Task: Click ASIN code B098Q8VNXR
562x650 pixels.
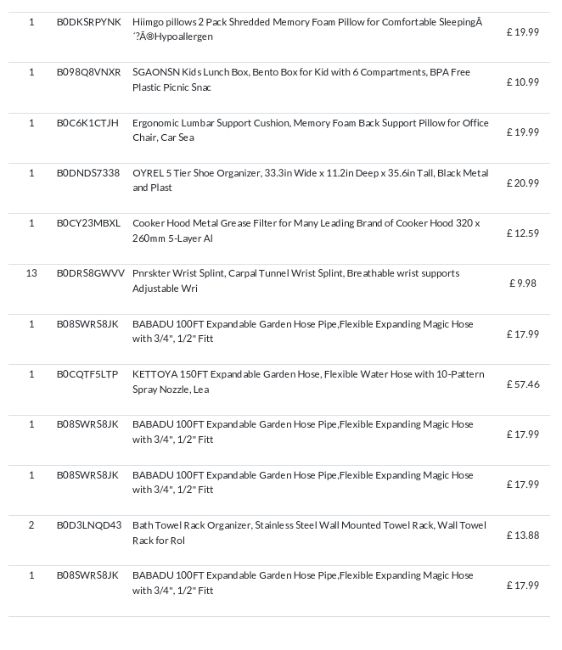Action: click(x=89, y=72)
